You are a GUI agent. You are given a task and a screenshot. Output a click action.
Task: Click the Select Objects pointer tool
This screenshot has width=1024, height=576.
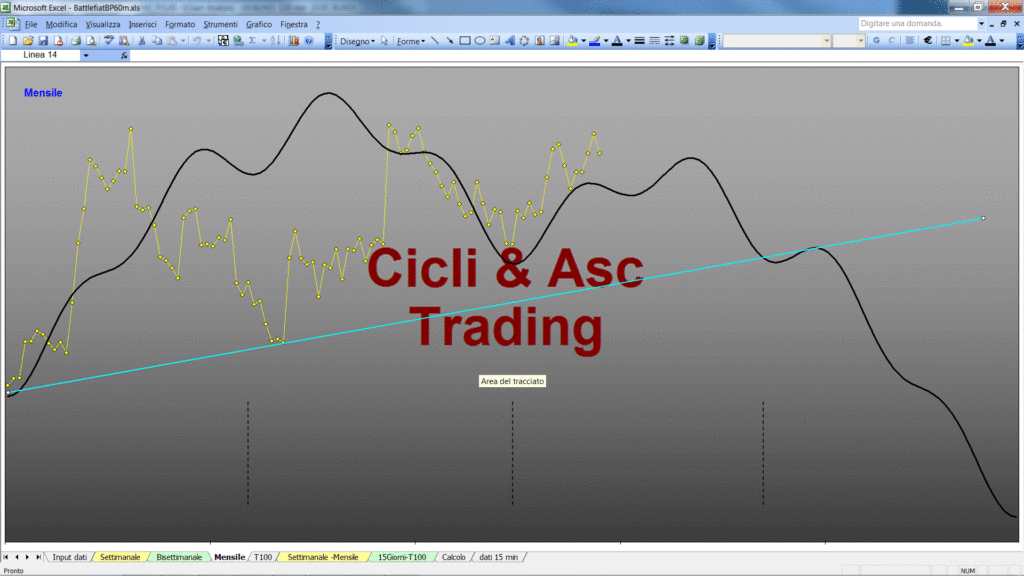pyautogui.click(x=385, y=40)
